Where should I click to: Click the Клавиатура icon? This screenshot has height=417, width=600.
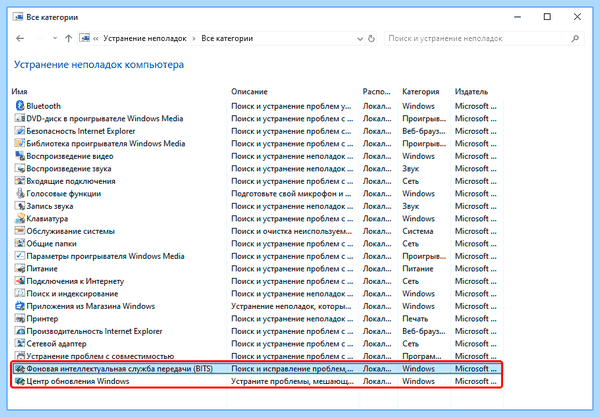click(x=20, y=218)
